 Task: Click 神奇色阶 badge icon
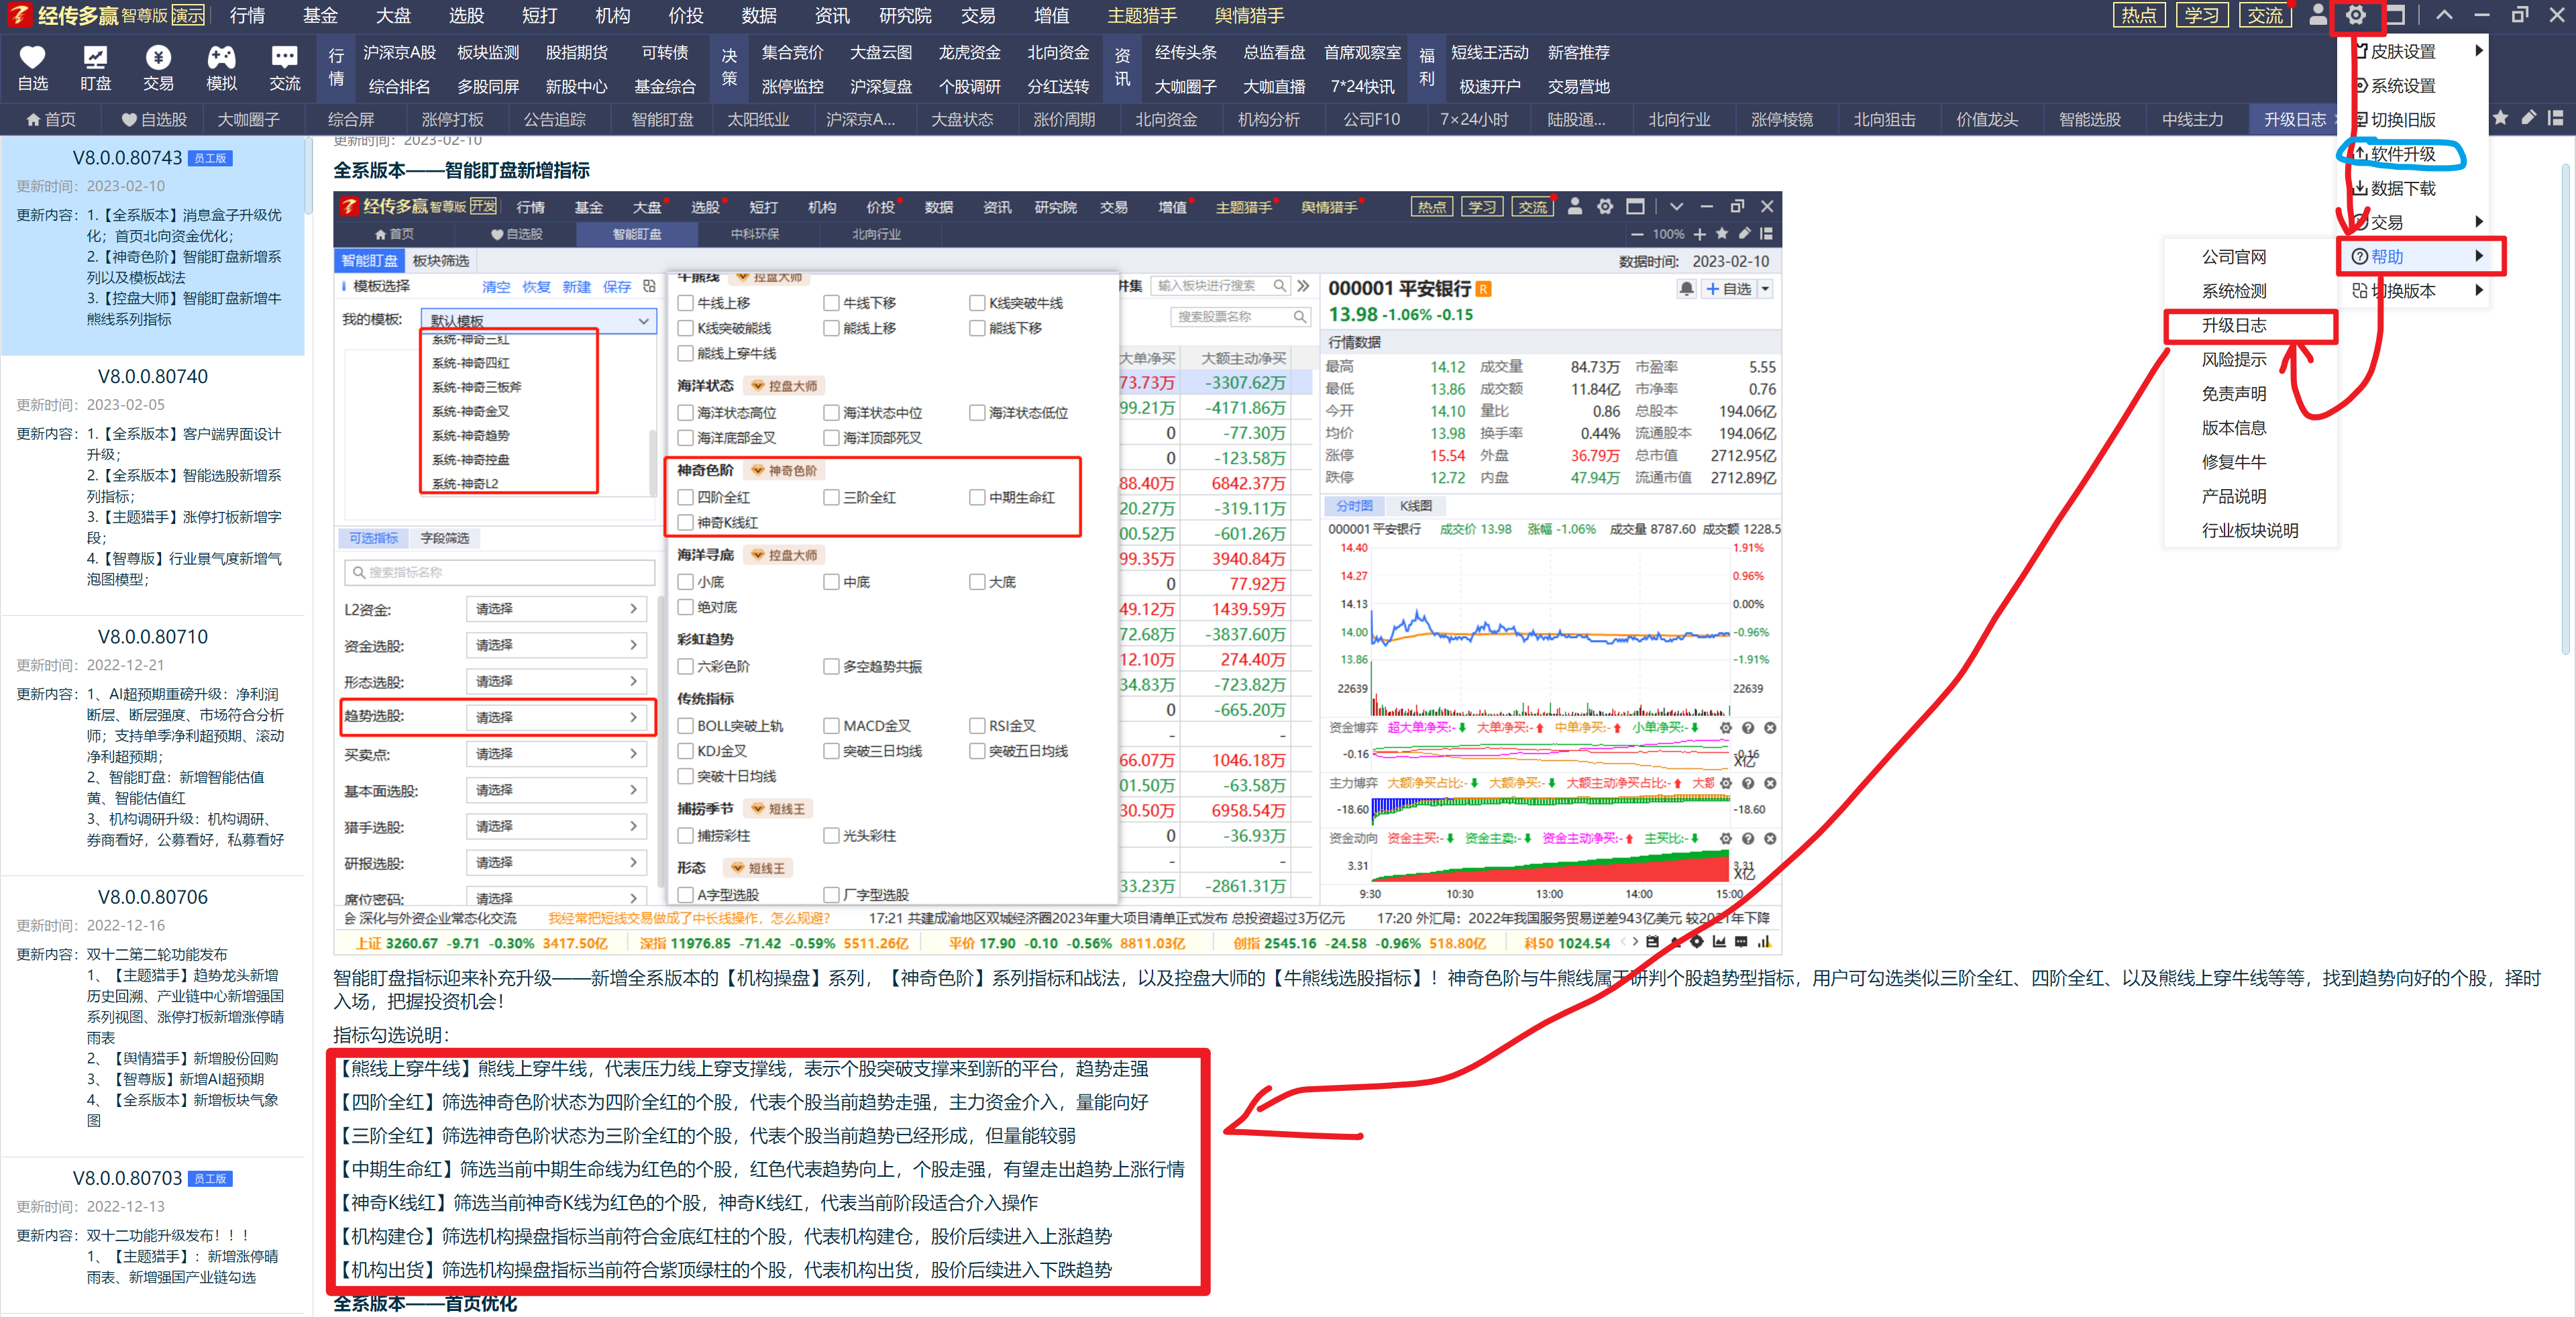(x=785, y=471)
